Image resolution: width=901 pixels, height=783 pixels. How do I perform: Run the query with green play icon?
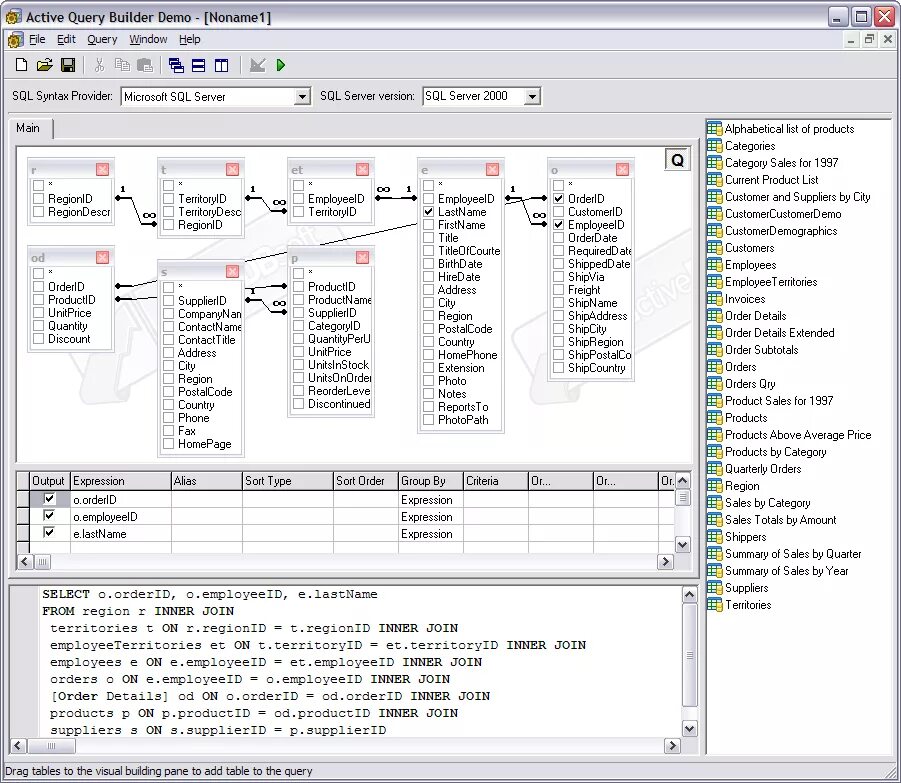click(x=281, y=65)
